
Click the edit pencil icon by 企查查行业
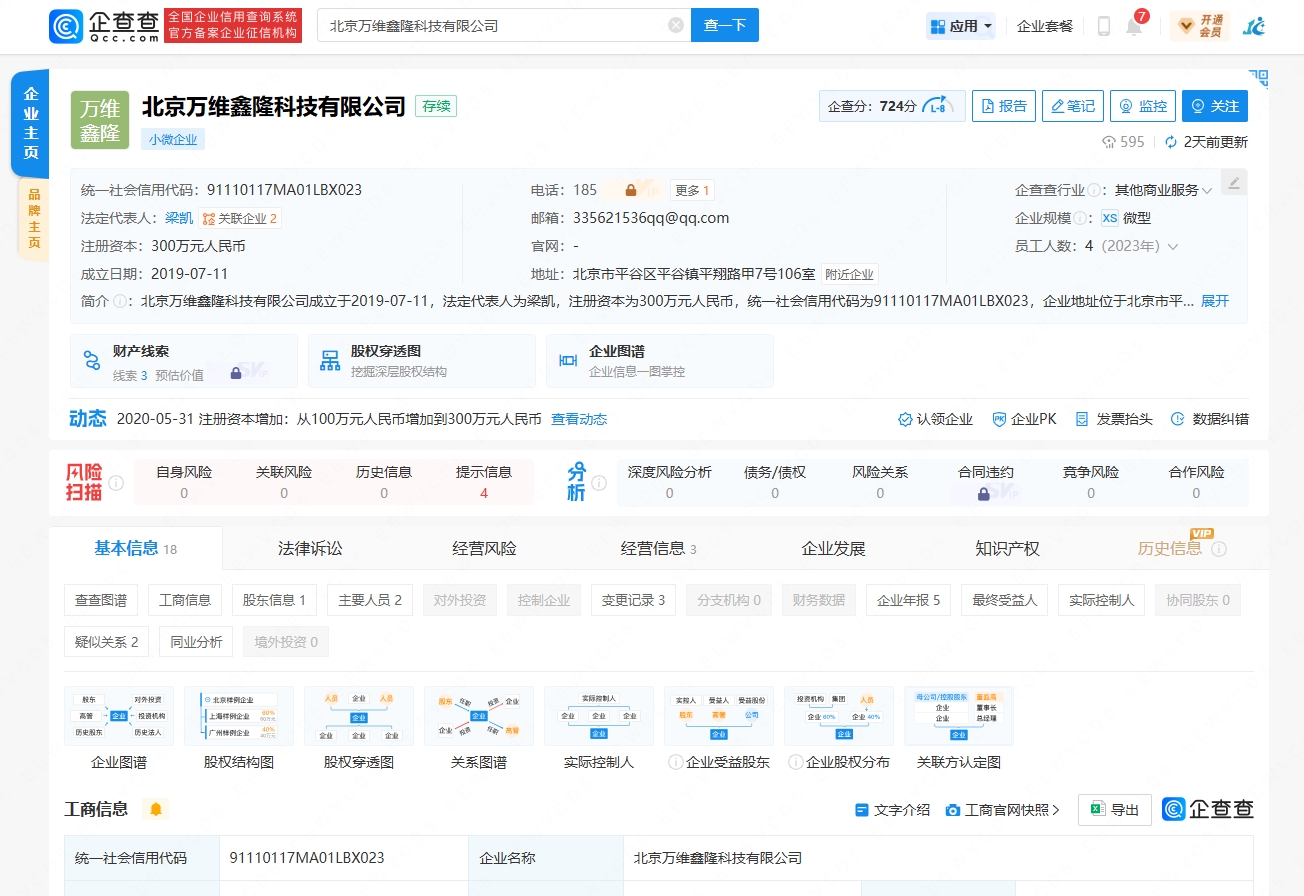click(x=1234, y=182)
